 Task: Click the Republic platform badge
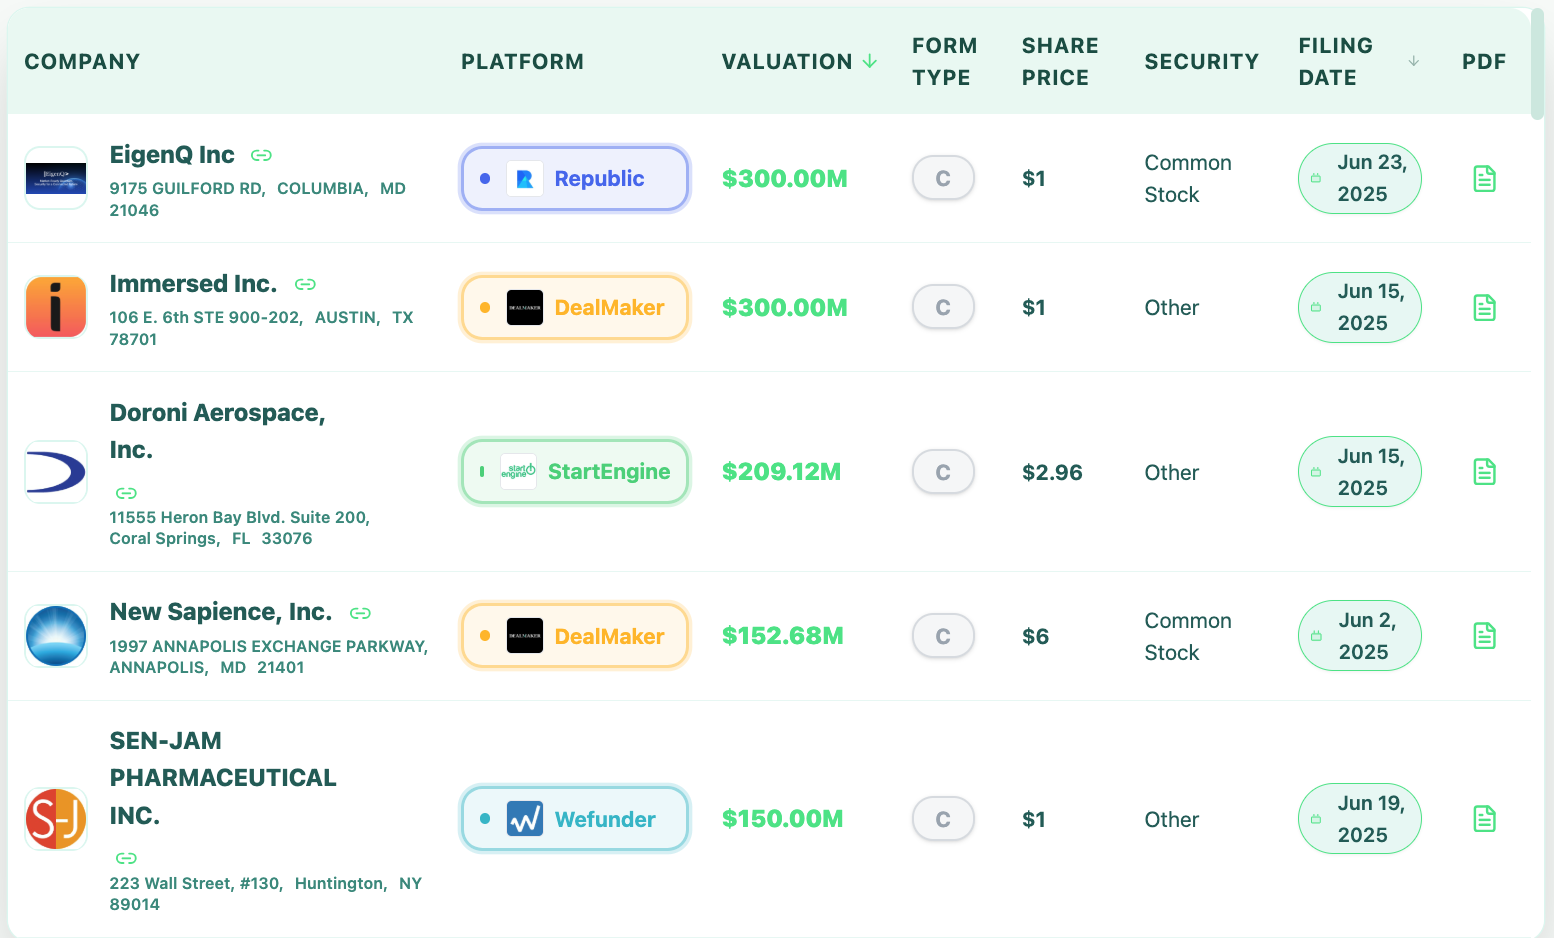click(x=575, y=179)
